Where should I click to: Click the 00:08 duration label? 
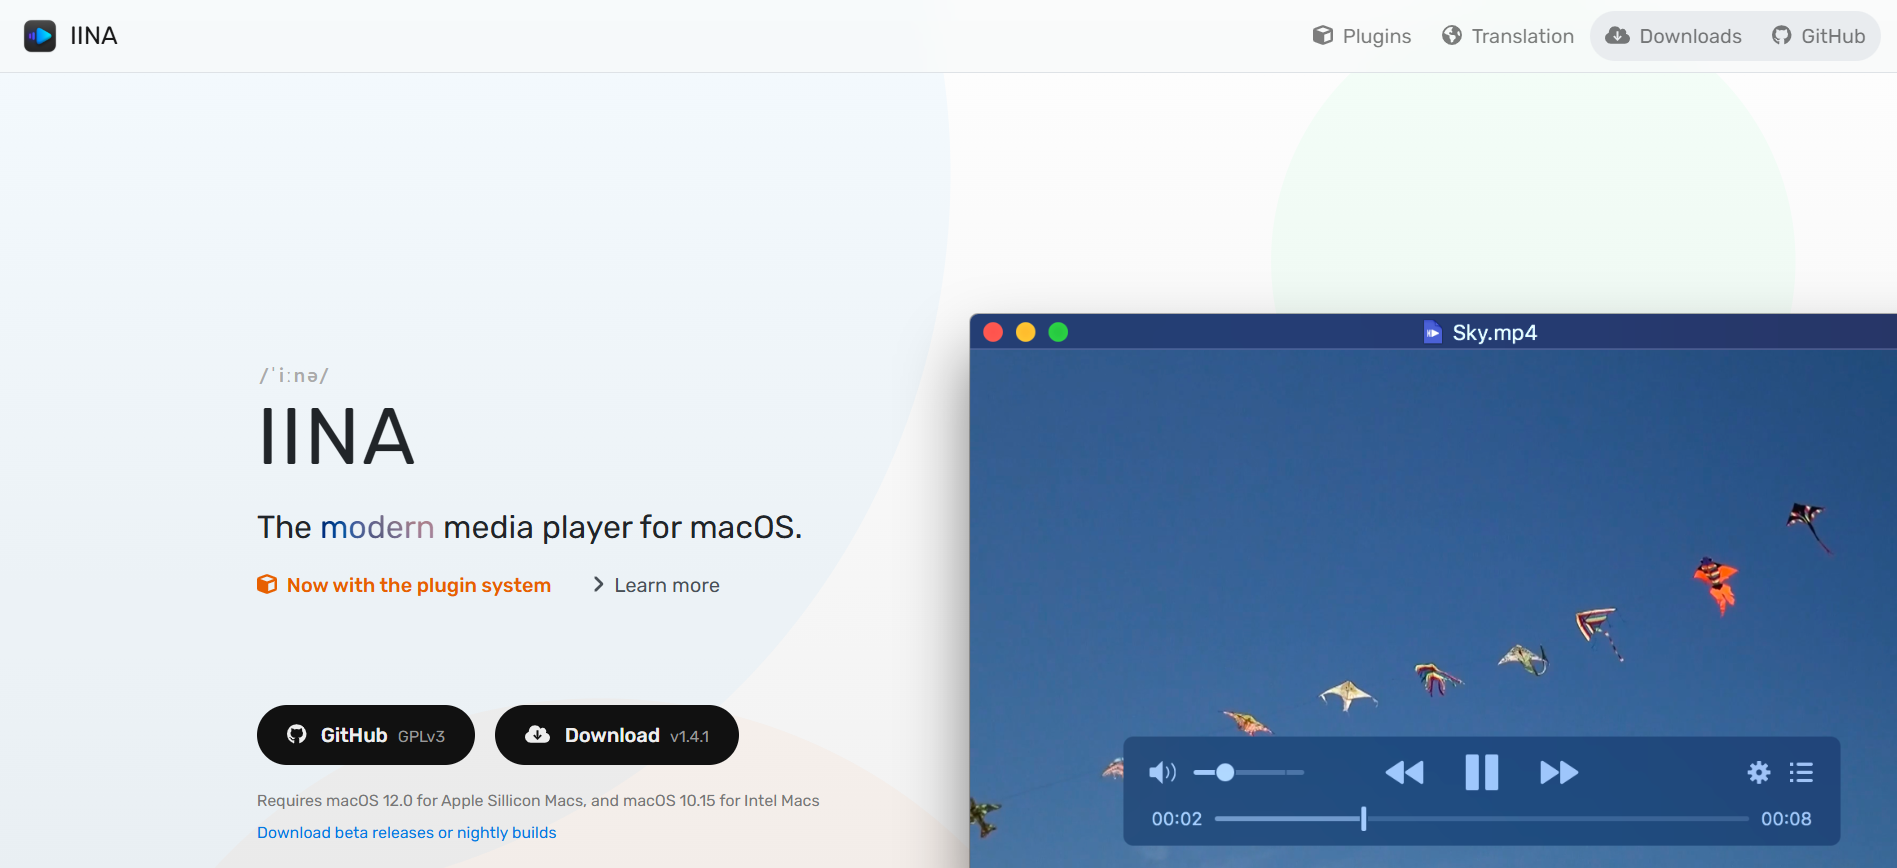1786,819
